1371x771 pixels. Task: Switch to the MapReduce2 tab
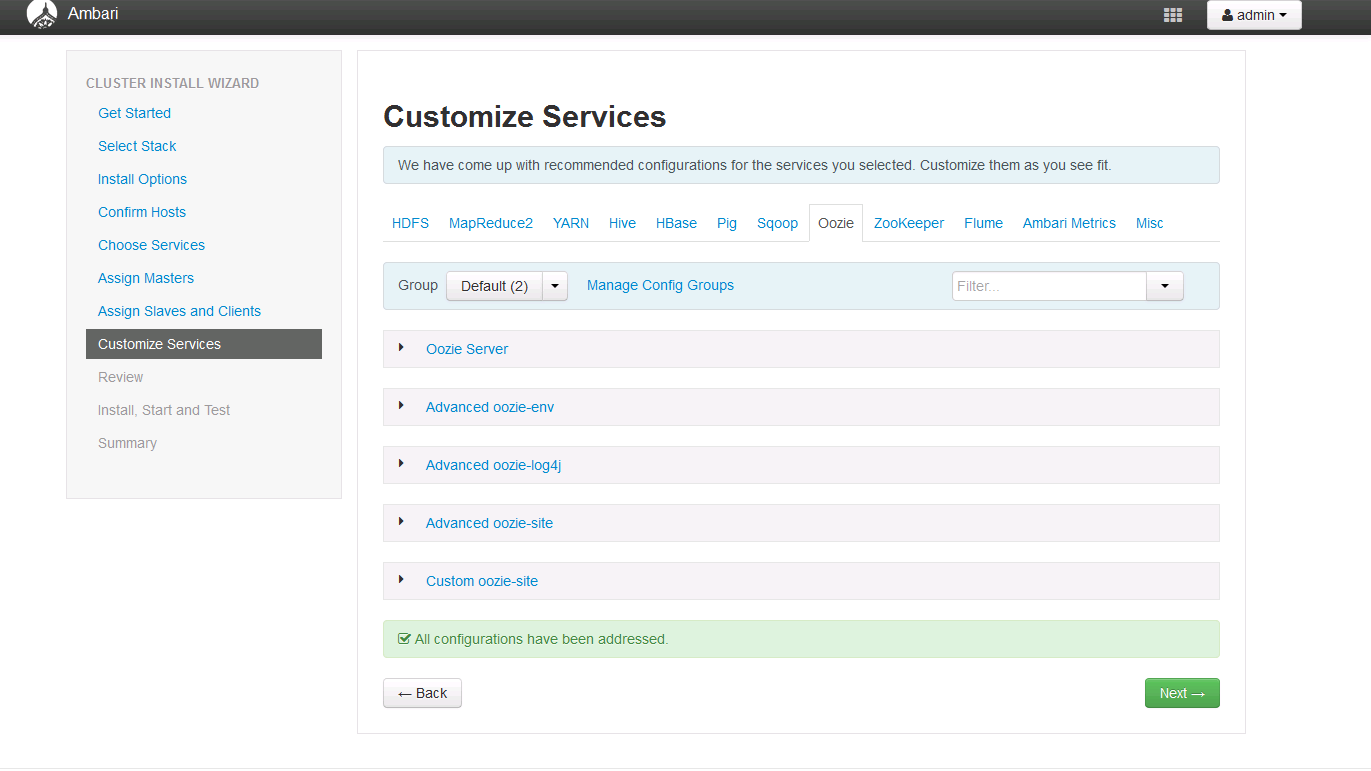[x=491, y=223]
